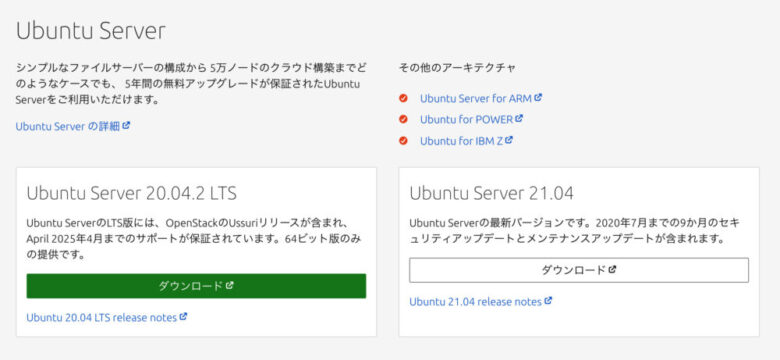Click red check icon beside Ubuntu for POWER
This screenshot has width=780, height=360.
[403, 119]
